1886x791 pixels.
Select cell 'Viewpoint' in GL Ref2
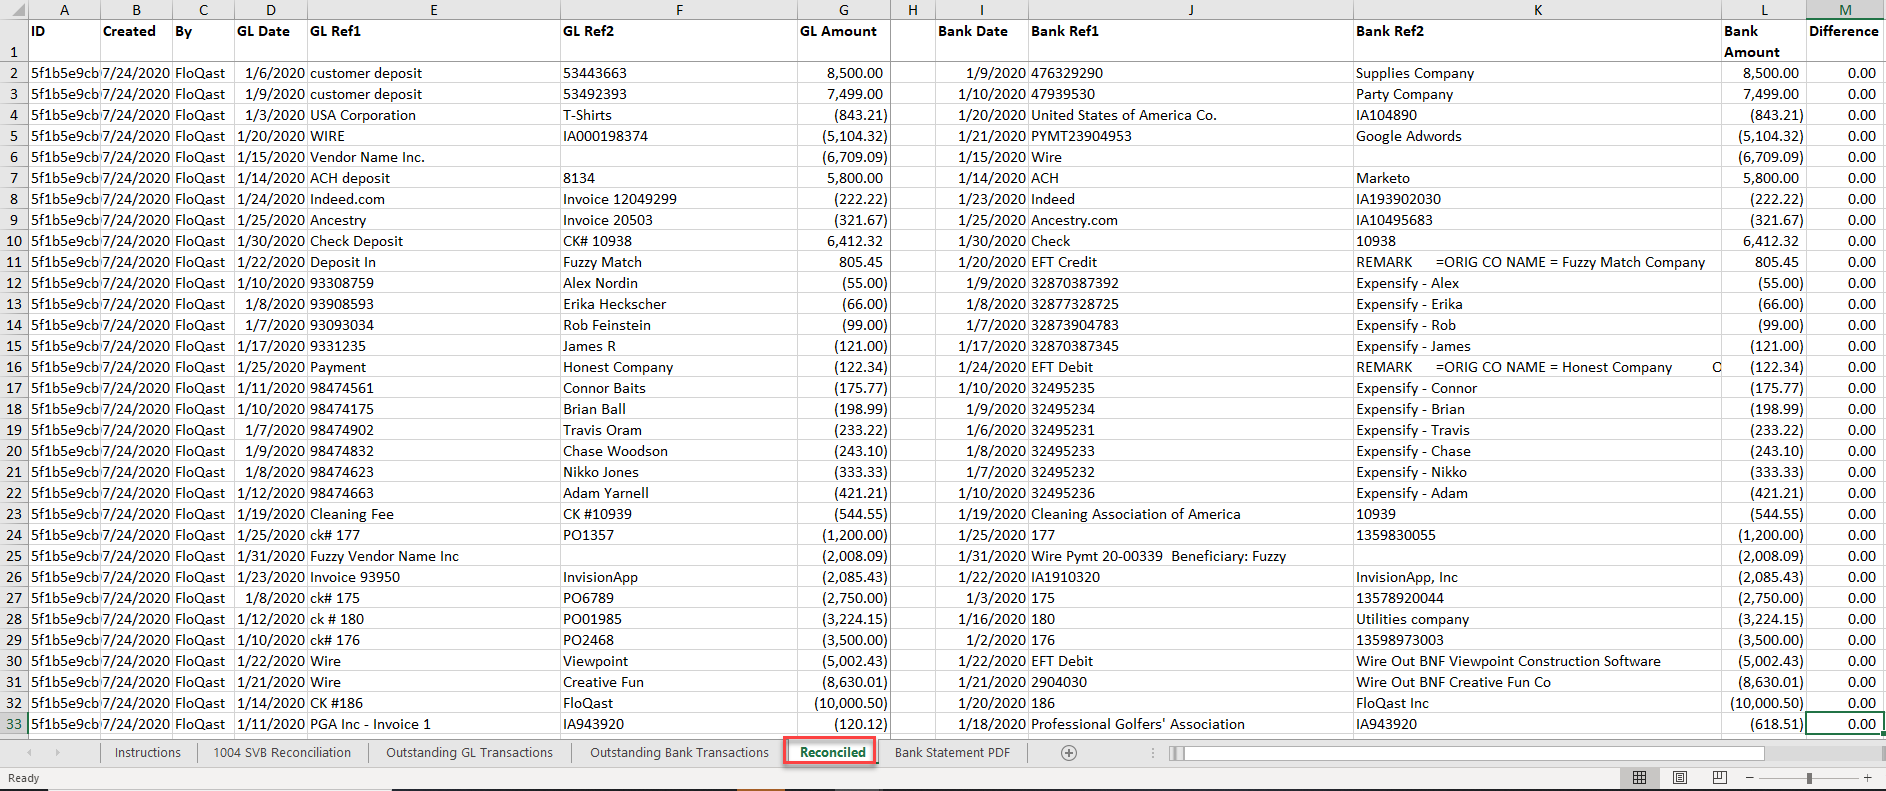coord(679,661)
